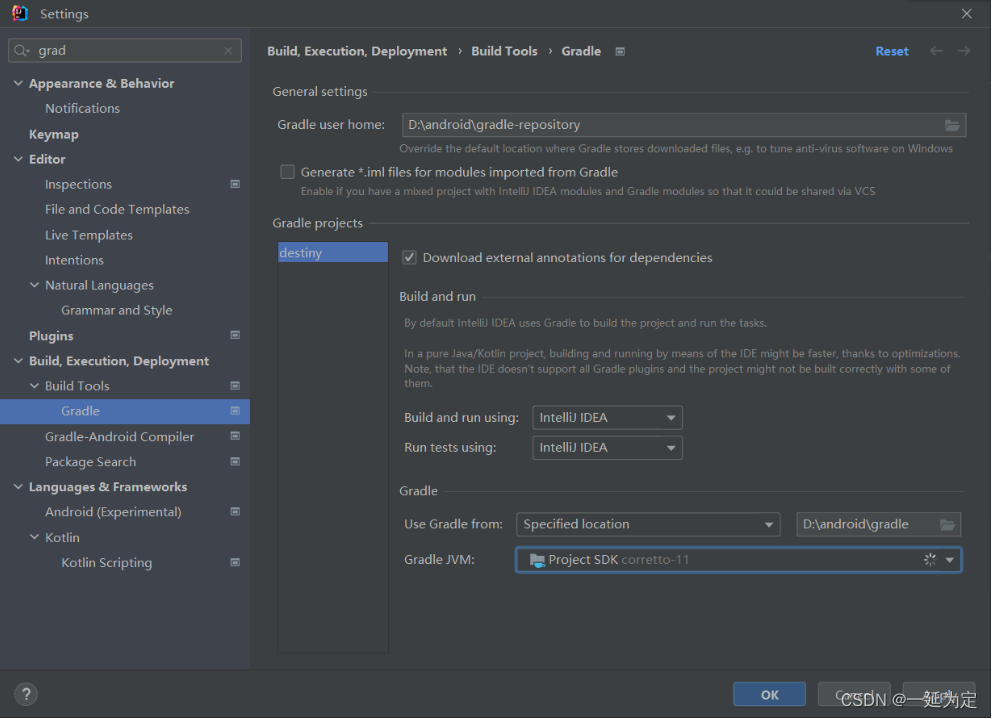The image size is (993, 719).
Task: Open Live Templates settings
Action: click(x=89, y=235)
